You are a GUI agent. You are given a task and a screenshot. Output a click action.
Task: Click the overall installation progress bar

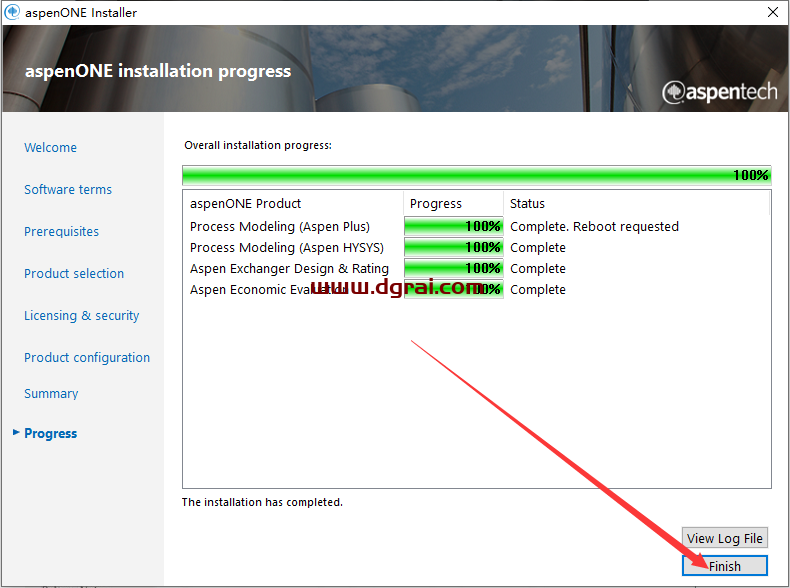click(x=477, y=175)
